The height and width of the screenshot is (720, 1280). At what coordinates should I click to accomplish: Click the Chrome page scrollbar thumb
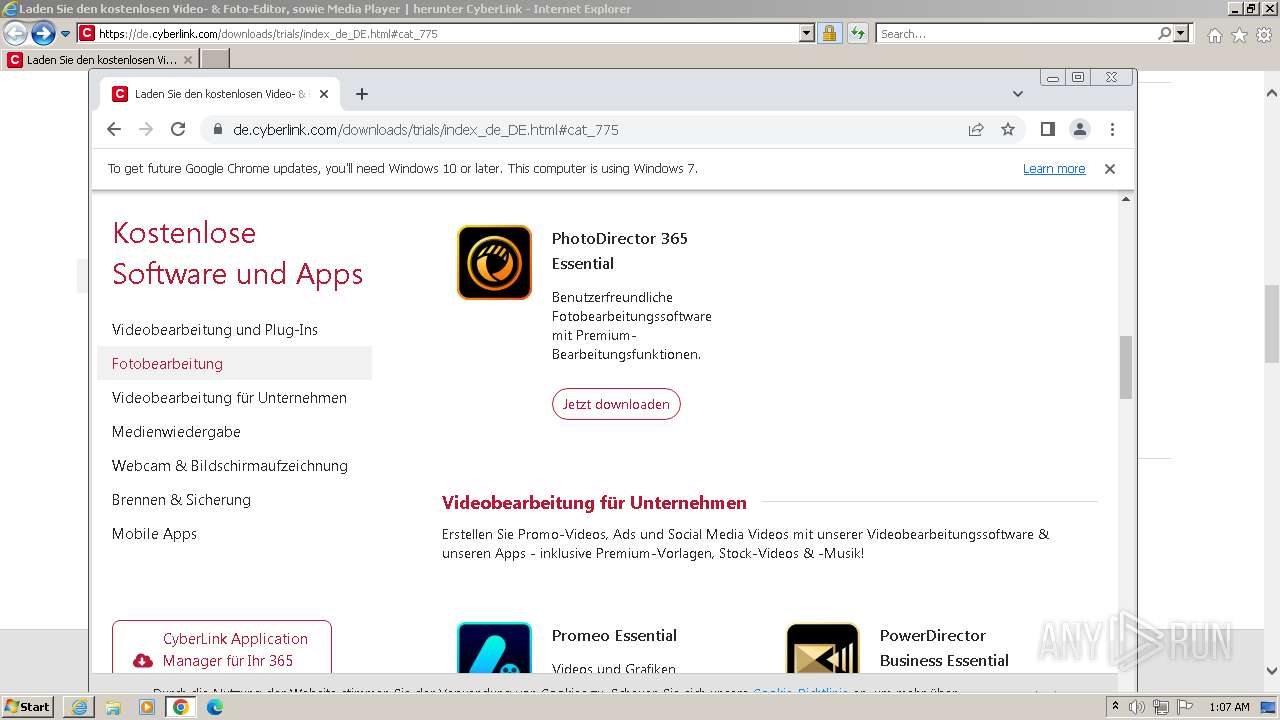pyautogui.click(x=1125, y=367)
